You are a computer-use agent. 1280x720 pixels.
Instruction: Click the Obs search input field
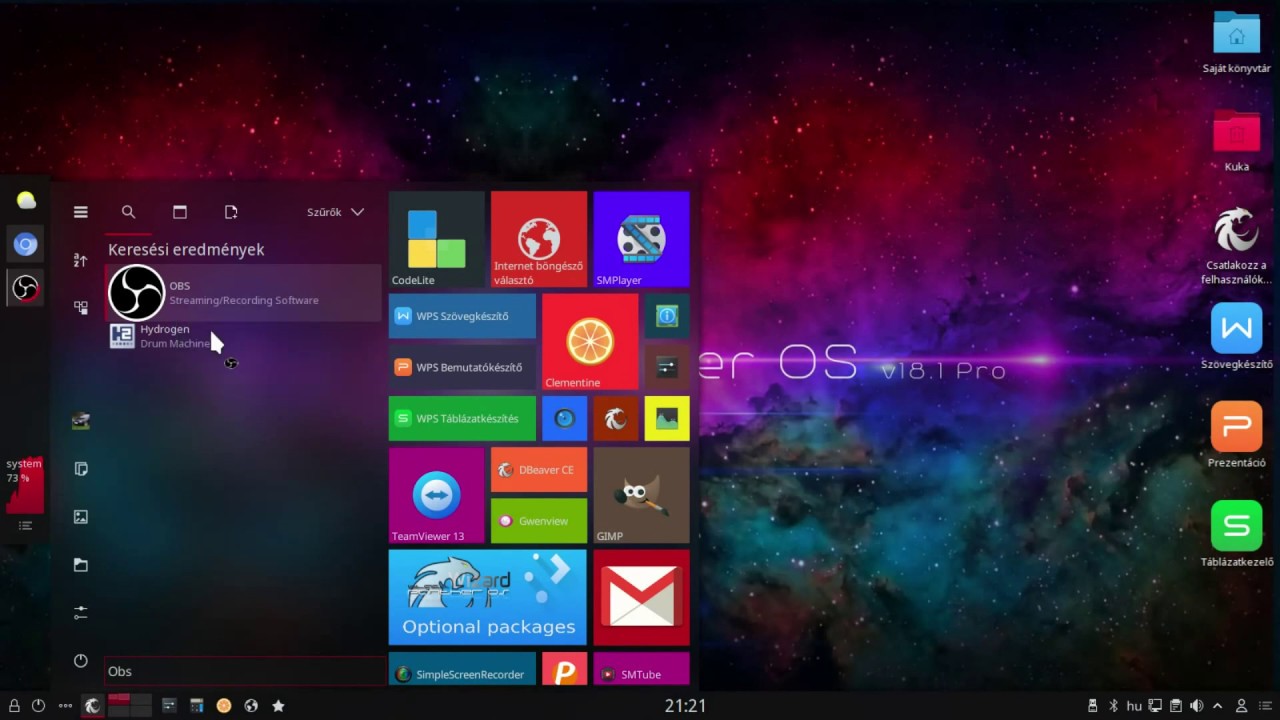244,671
